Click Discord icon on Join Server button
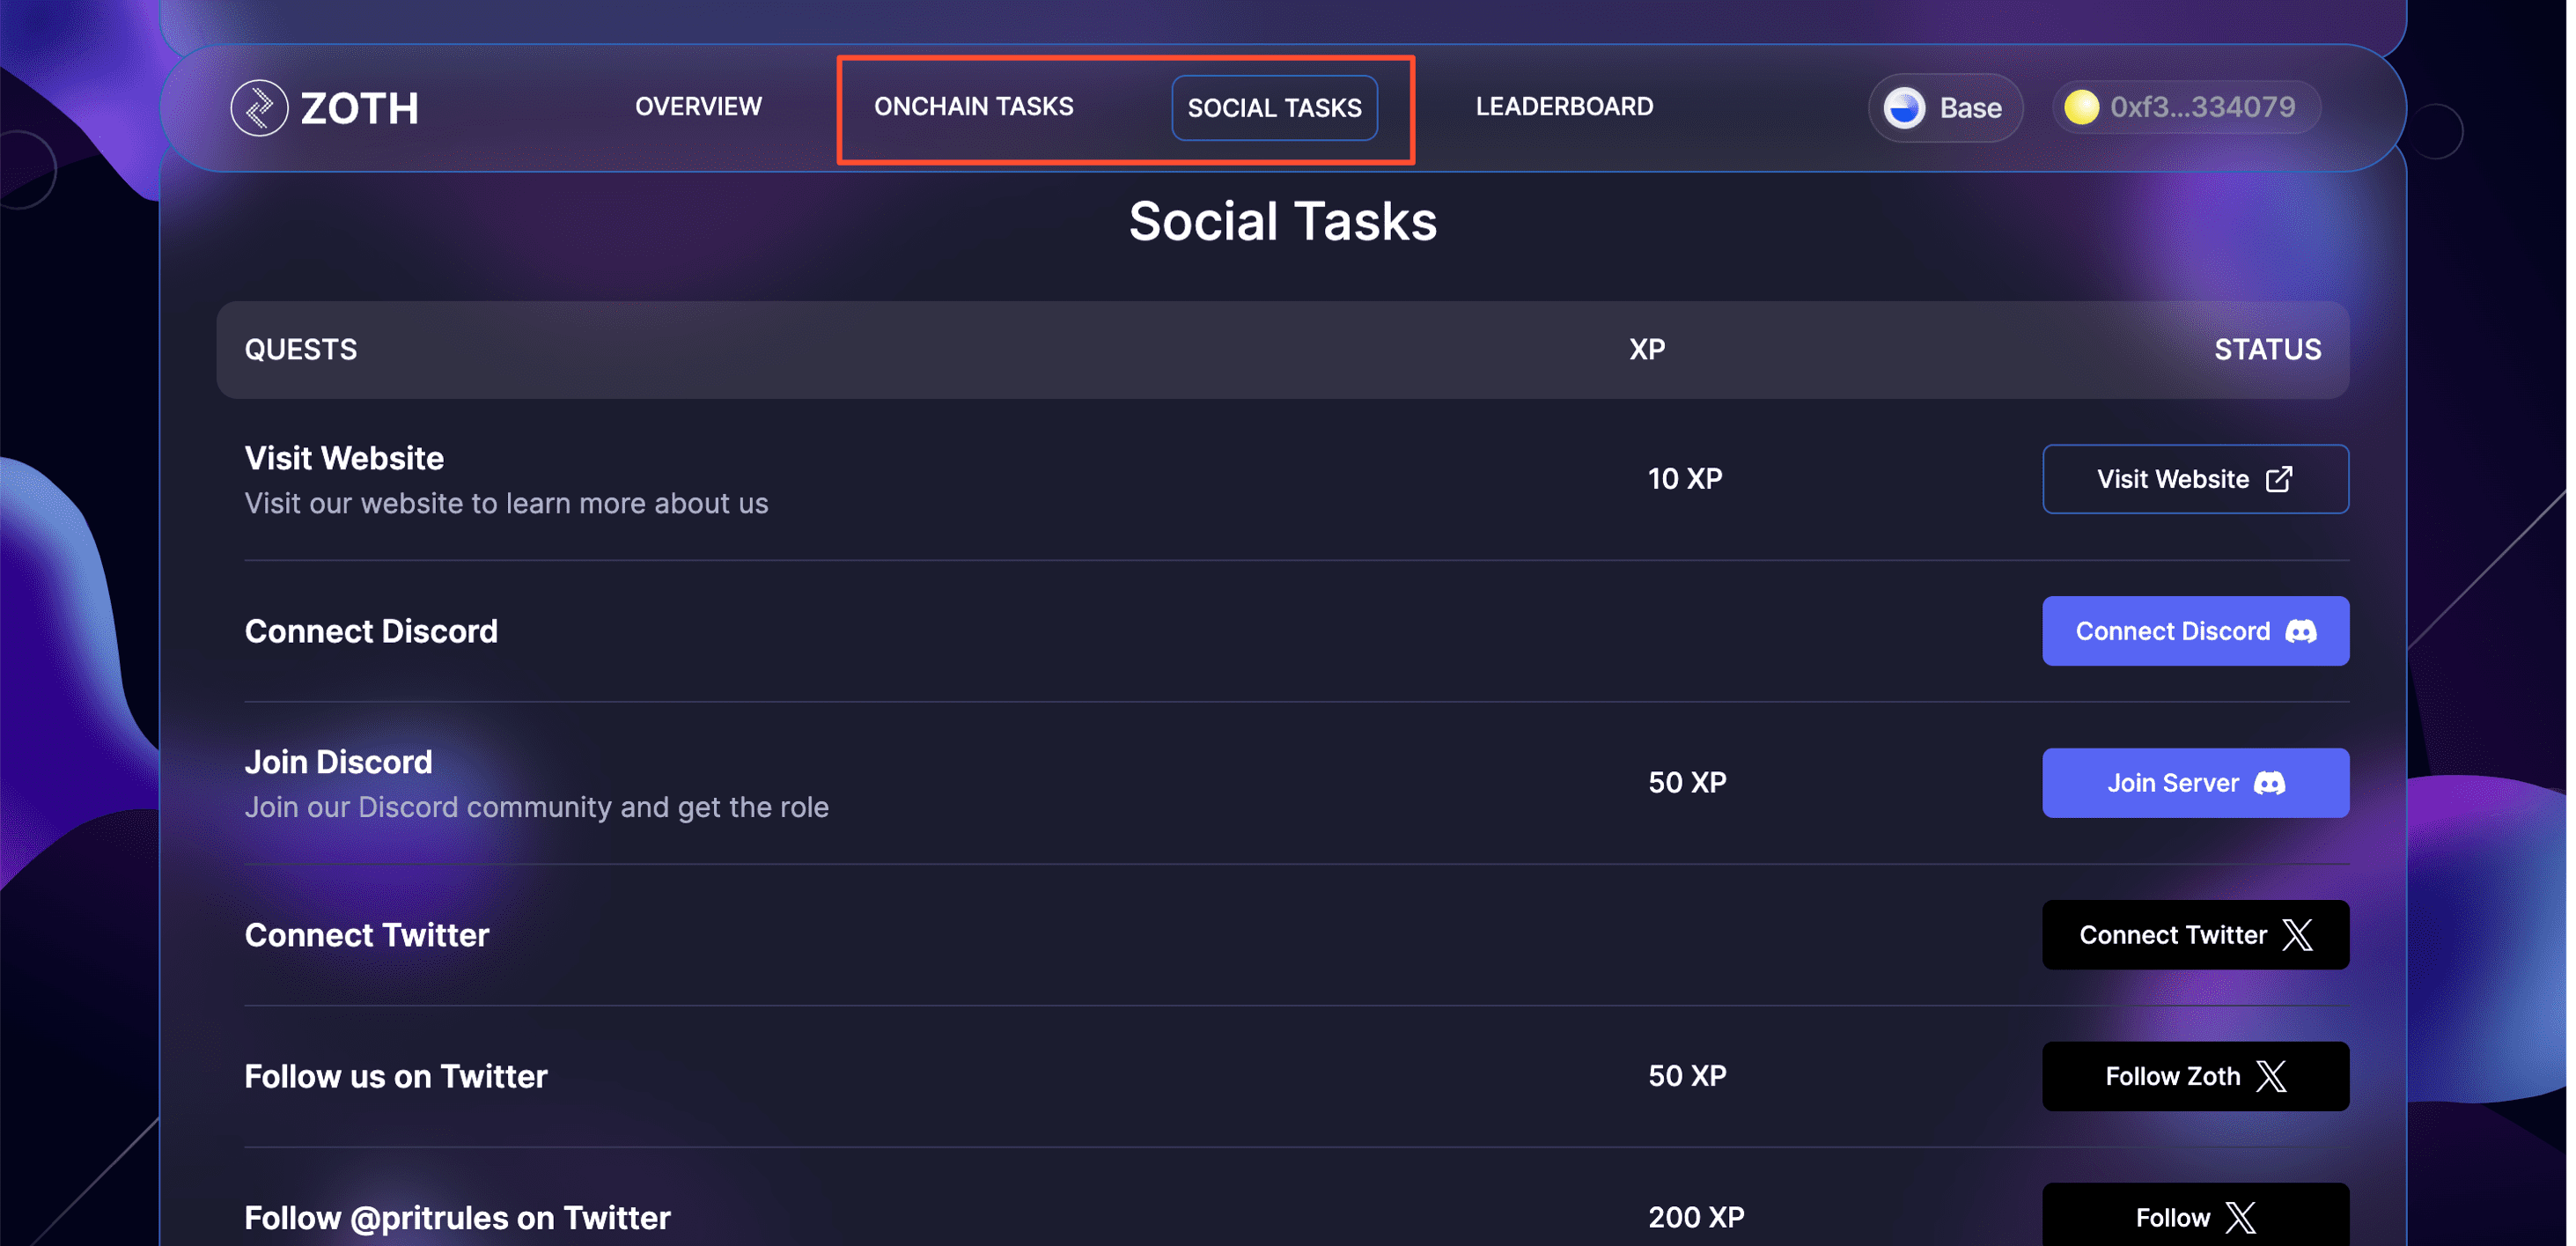2576x1246 pixels. click(x=2269, y=783)
